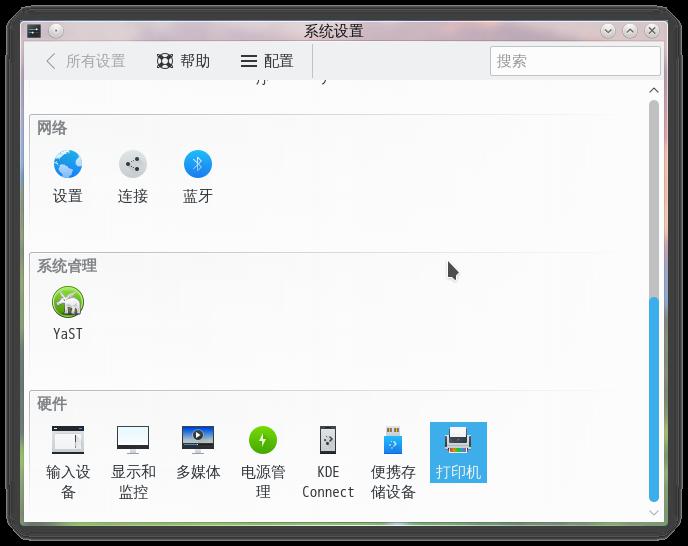688x546 pixels.
Task: Open the network 设置 globe icon
Action: point(68,177)
